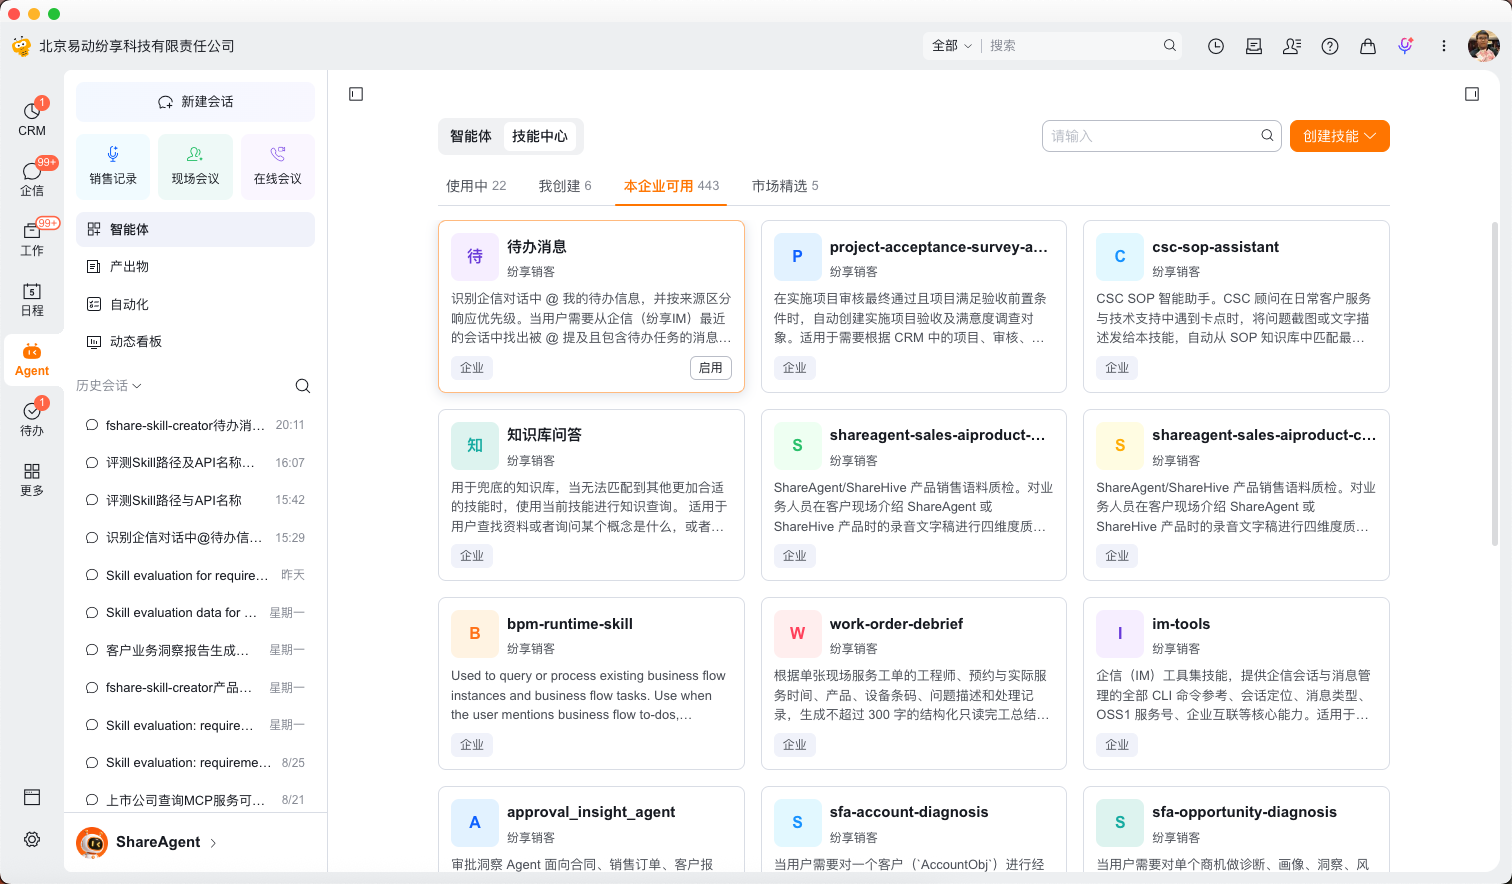Screen dimensions: 1512x884
Task: Open 自动化 in the left menu
Action: [x=195, y=304]
